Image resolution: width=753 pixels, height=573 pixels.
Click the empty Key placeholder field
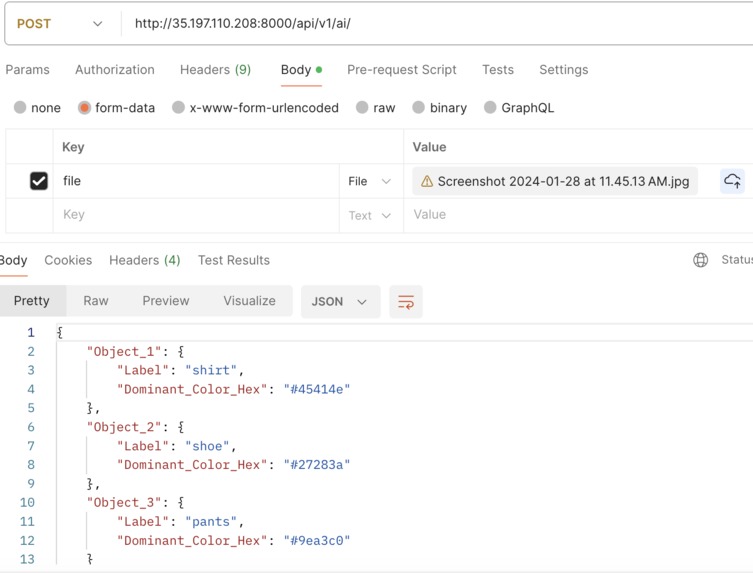click(196, 215)
